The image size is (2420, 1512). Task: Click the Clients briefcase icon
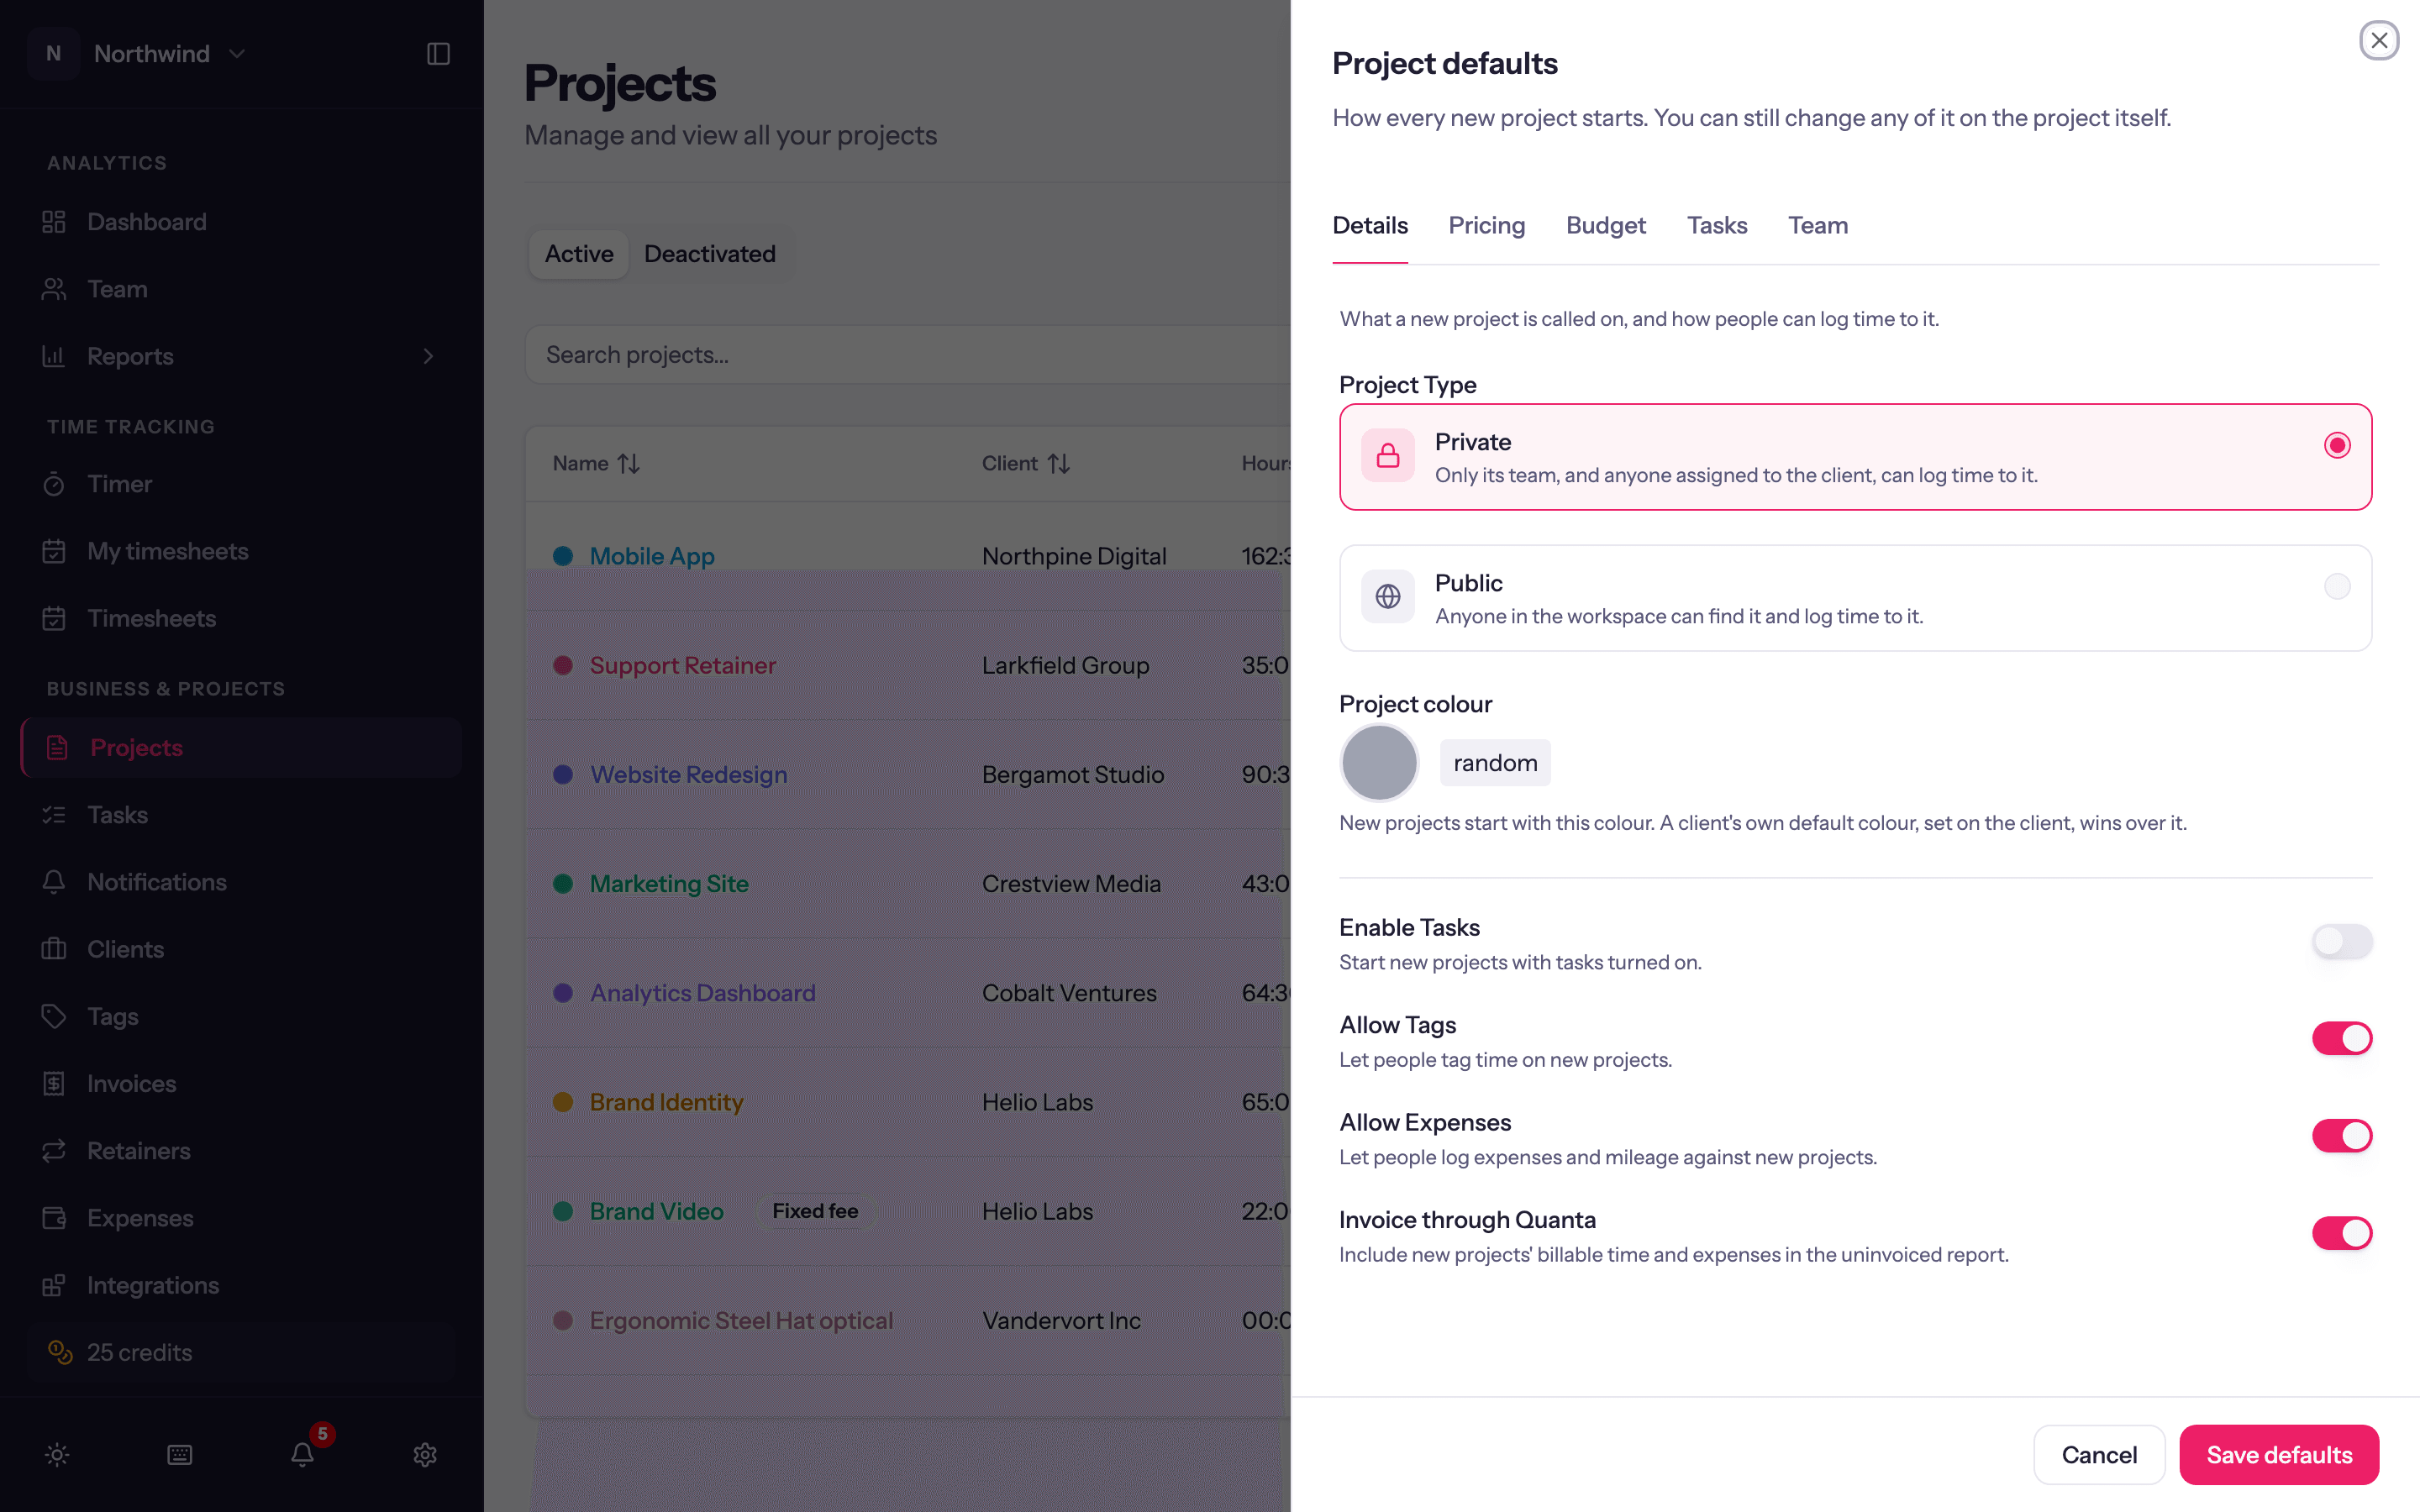(x=54, y=949)
